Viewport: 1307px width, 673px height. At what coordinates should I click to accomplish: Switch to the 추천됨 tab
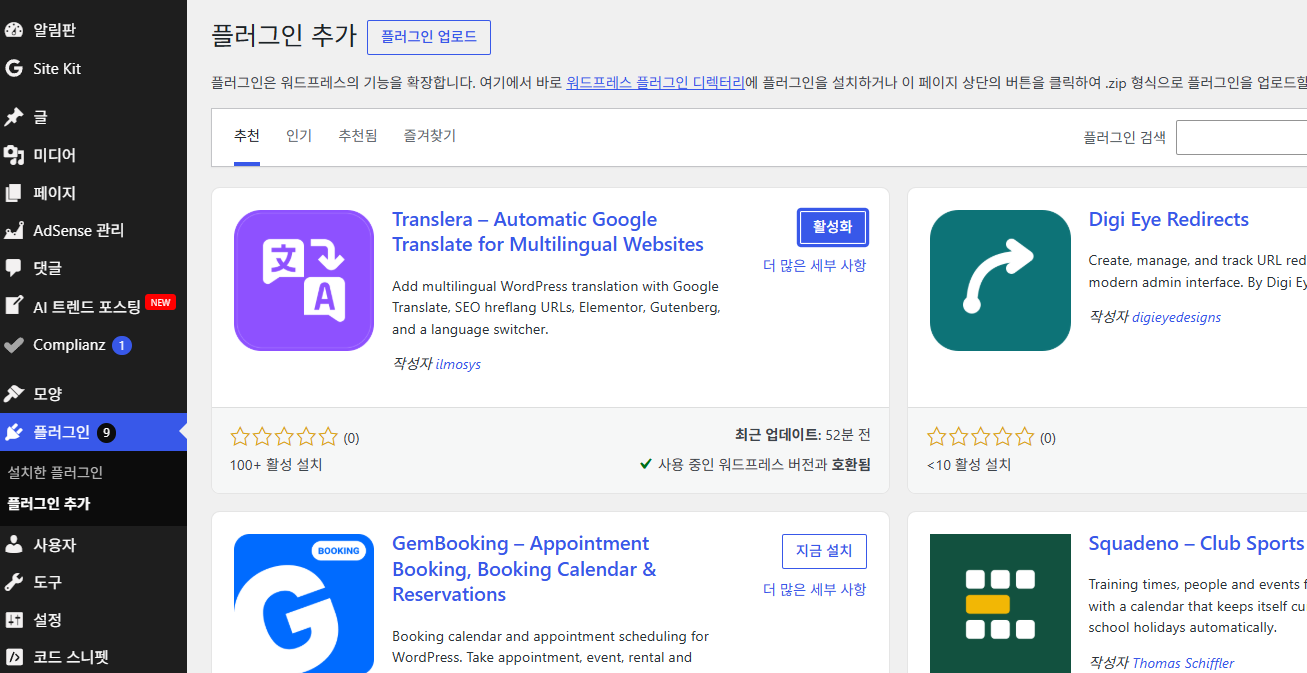pyautogui.click(x=358, y=136)
